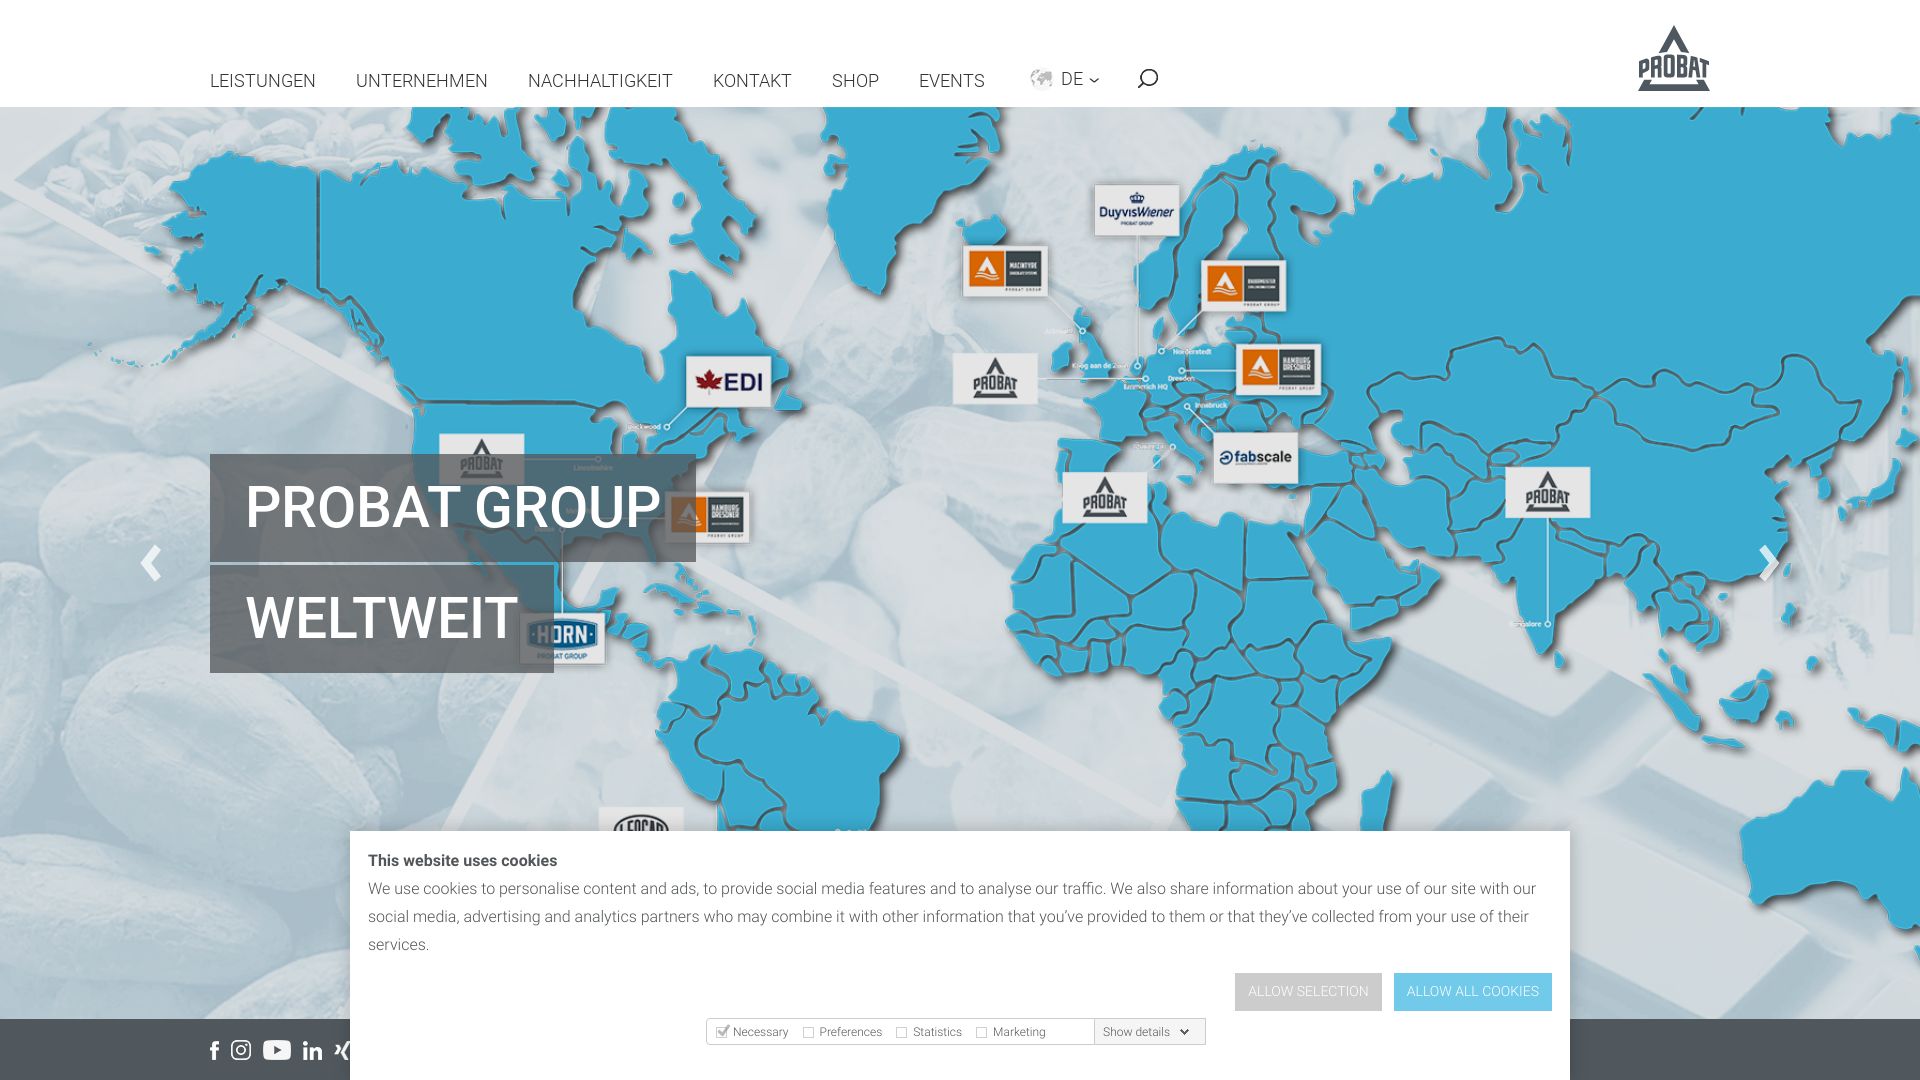This screenshot has width=1920, height=1080.
Task: Open site search via magnifier icon
Action: (1148, 78)
